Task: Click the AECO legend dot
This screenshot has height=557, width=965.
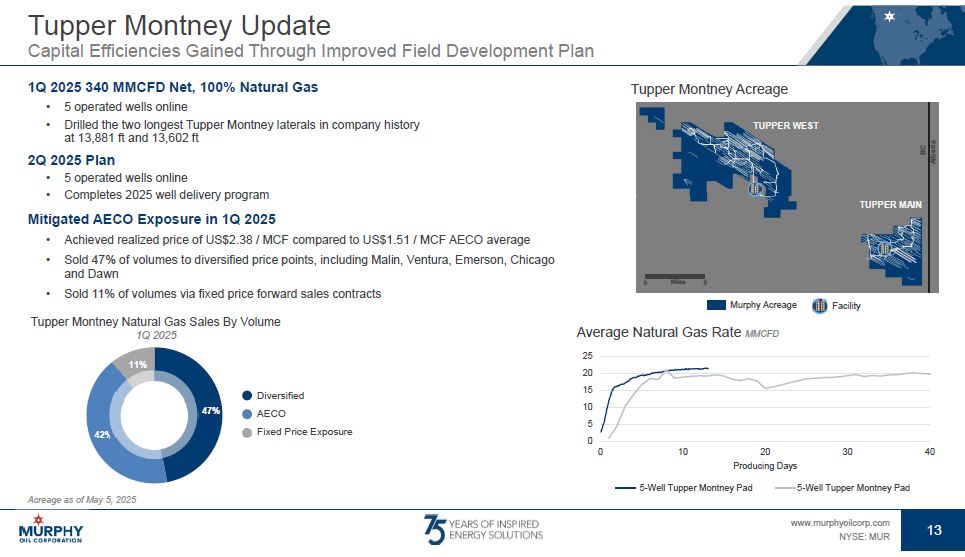Action: (248, 414)
